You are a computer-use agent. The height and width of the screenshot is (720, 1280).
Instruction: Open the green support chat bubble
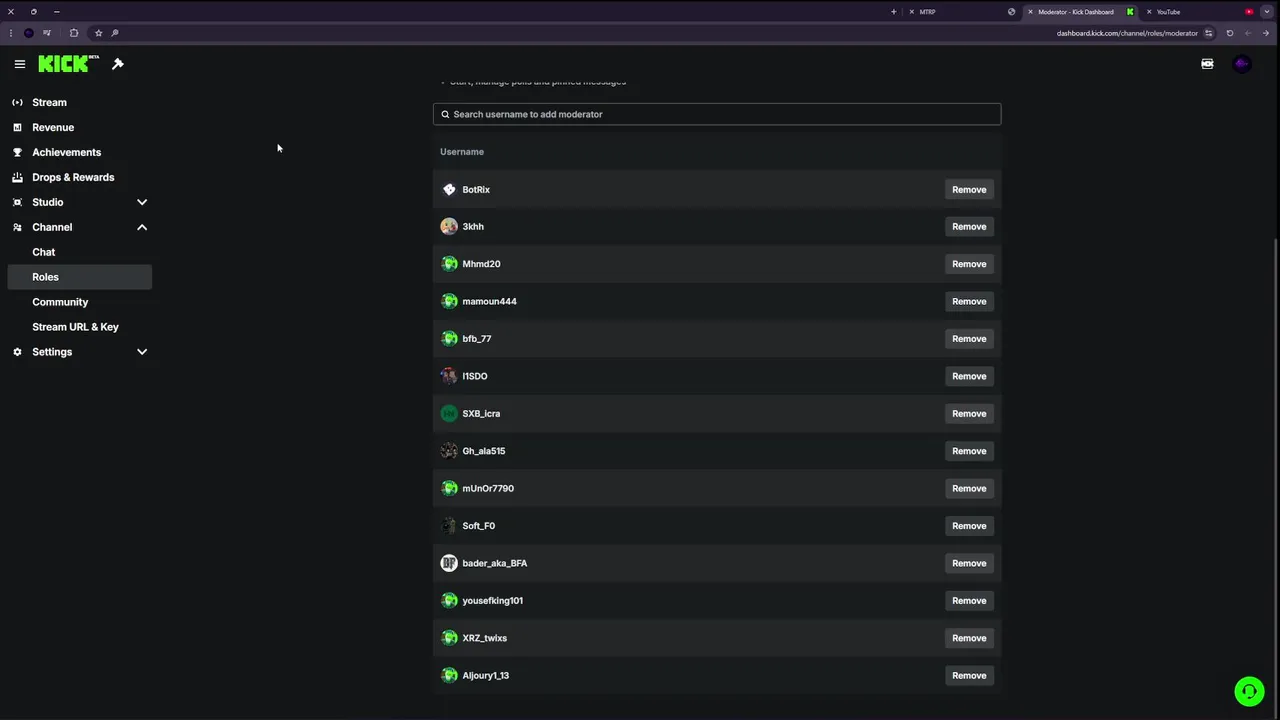click(1249, 691)
